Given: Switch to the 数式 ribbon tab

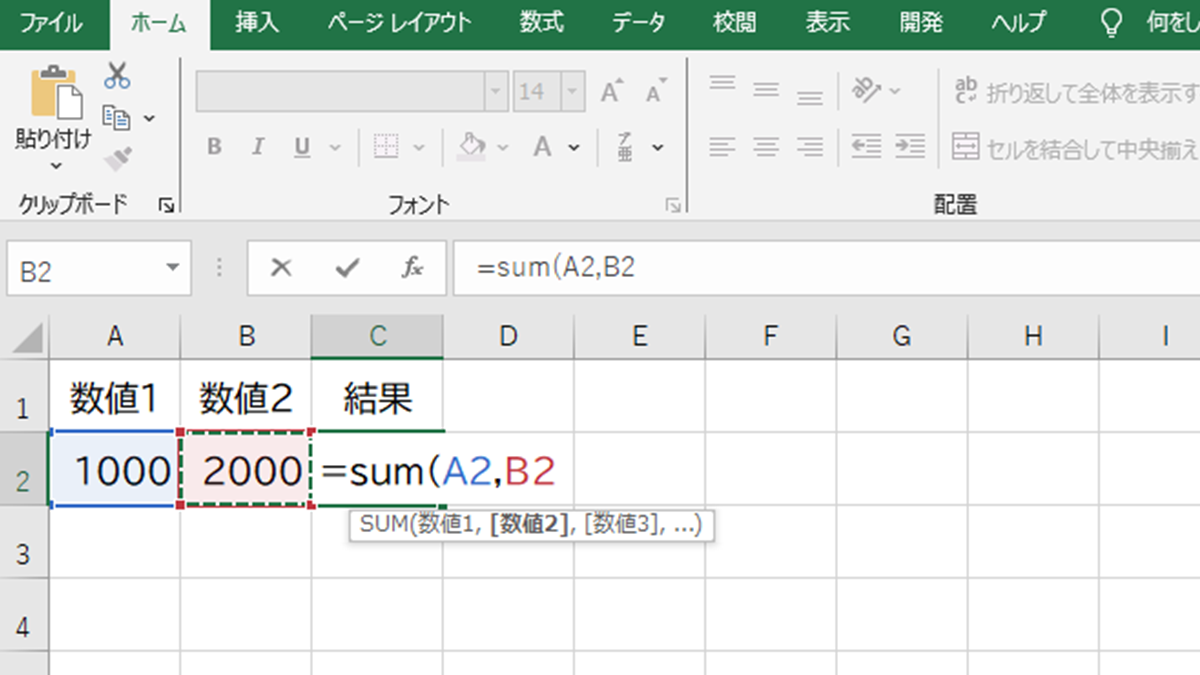Looking at the screenshot, I should 541,22.
